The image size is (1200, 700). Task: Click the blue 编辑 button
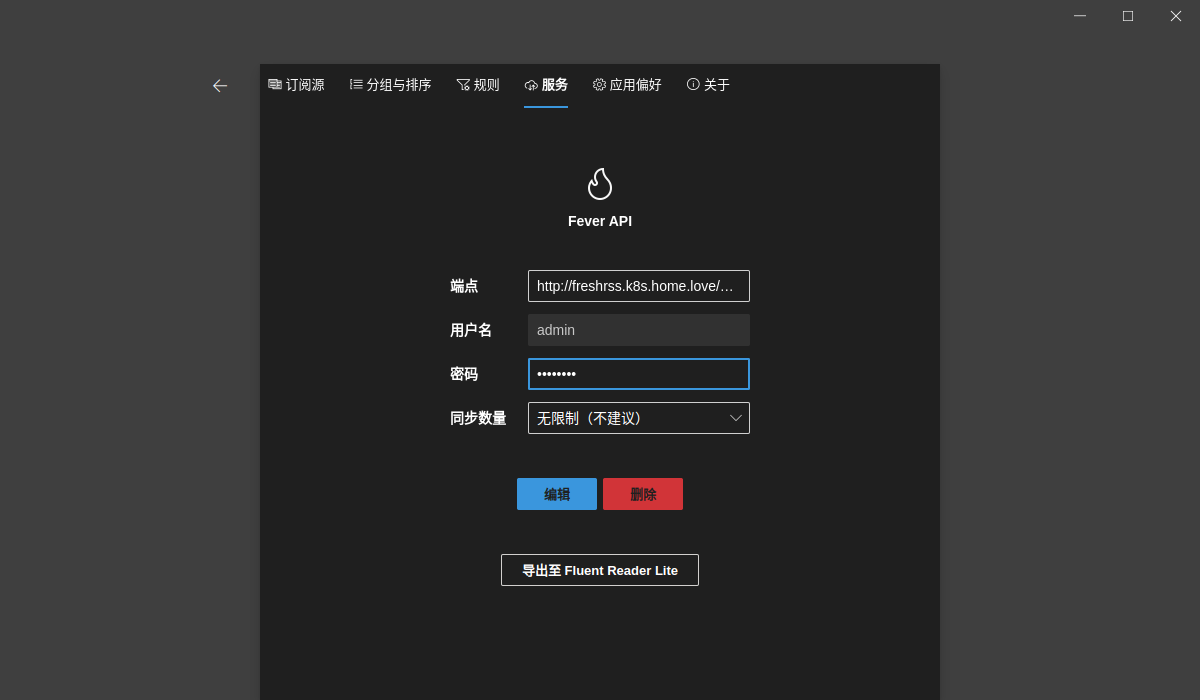click(x=557, y=494)
